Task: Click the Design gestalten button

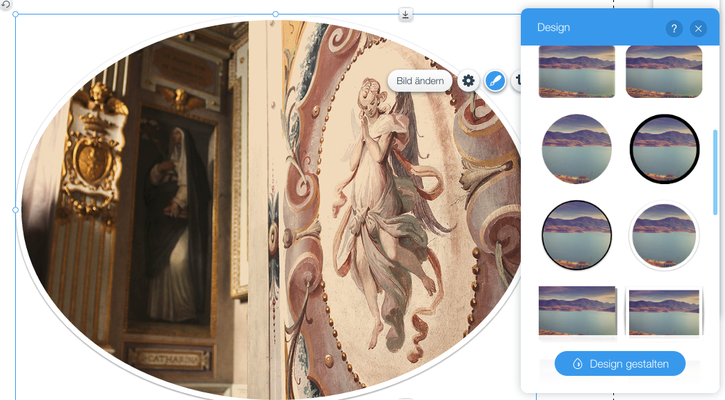Action: [620, 363]
